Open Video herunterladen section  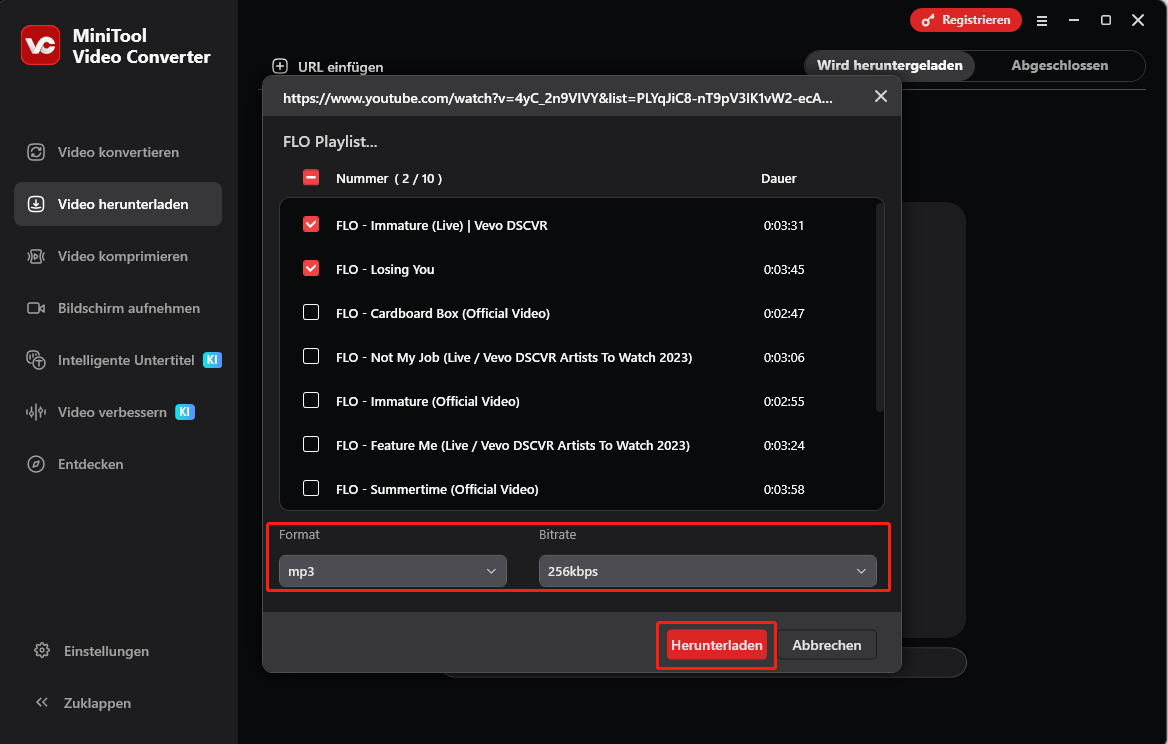coord(118,204)
